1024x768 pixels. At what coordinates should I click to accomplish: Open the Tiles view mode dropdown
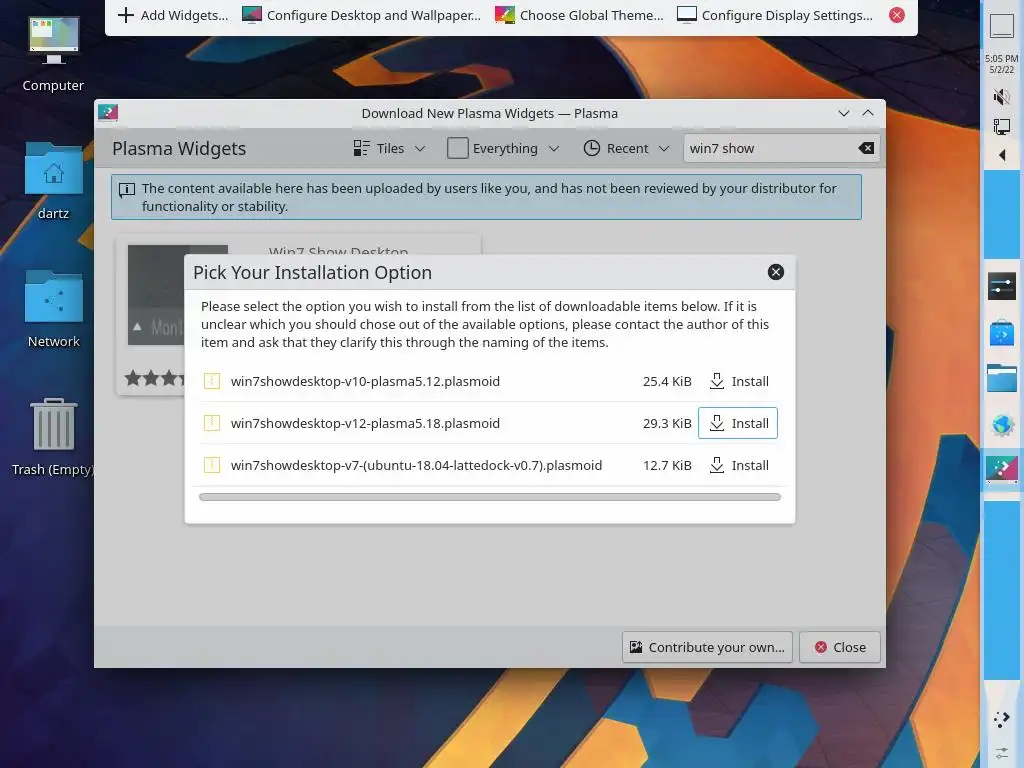pos(389,148)
